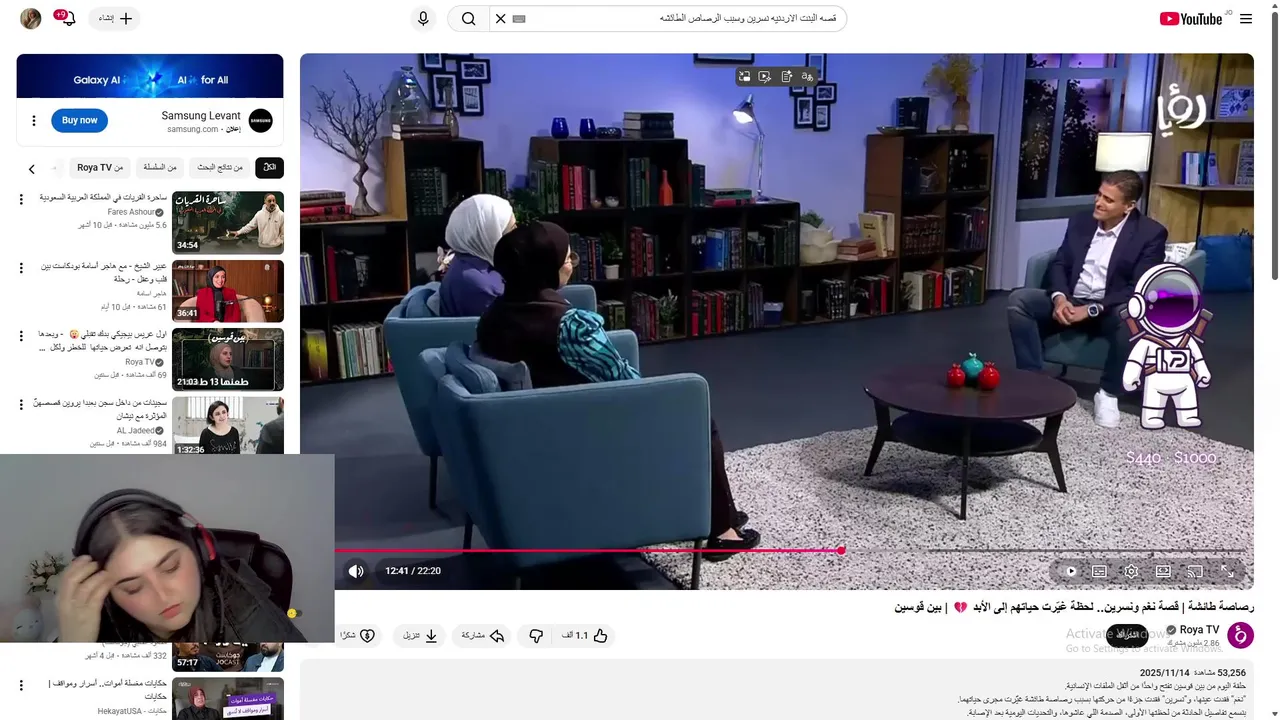
Task: Open options for the 21:03 Roya TV video
Action: [21, 336]
